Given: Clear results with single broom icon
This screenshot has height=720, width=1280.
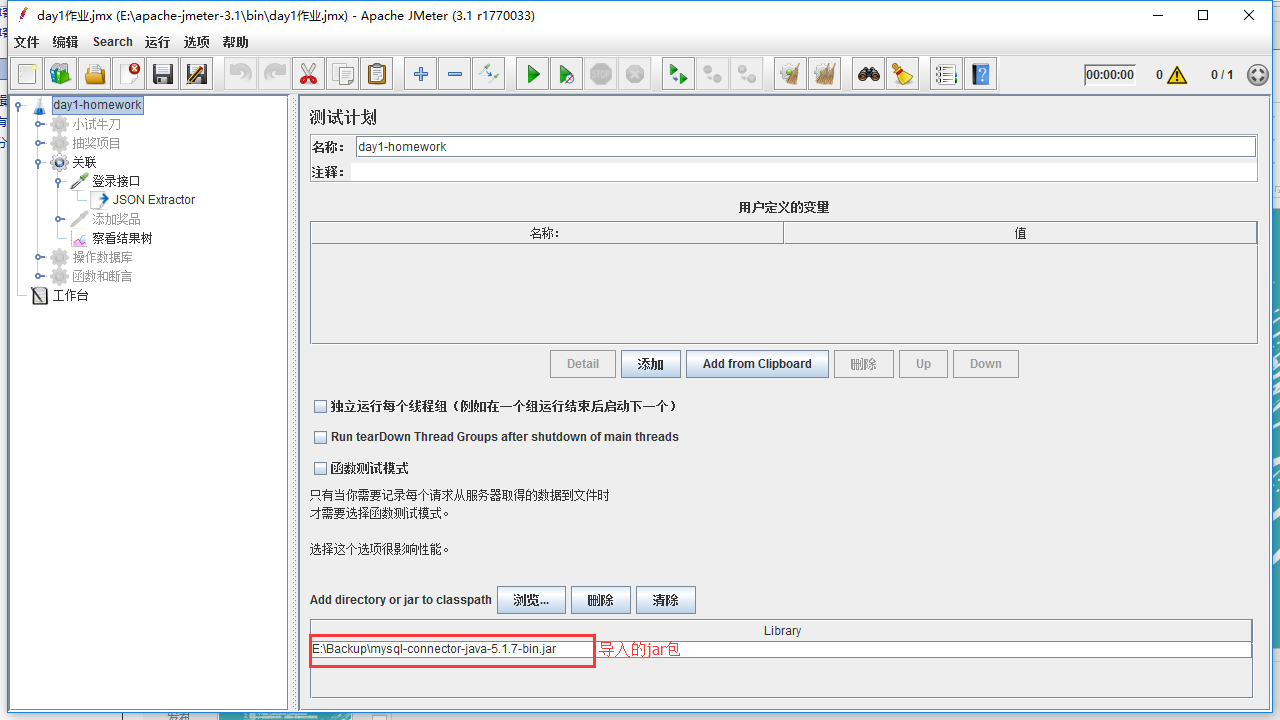Looking at the screenshot, I should pyautogui.click(x=791, y=74).
